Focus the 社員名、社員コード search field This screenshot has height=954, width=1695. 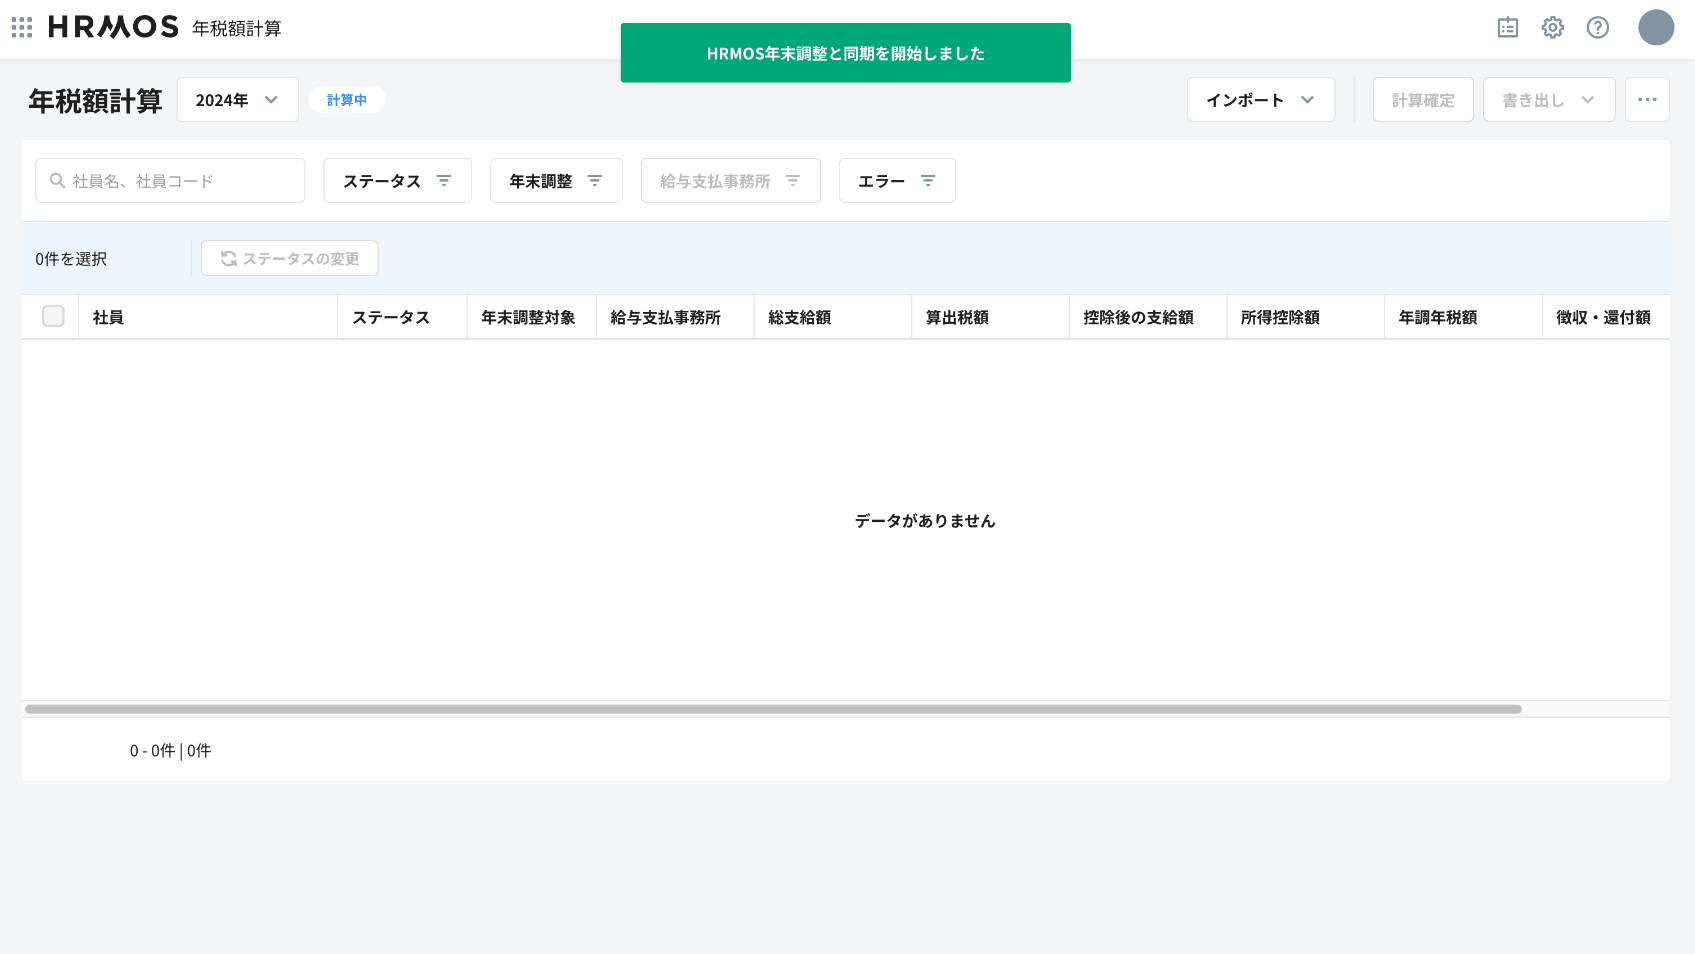tap(180, 181)
